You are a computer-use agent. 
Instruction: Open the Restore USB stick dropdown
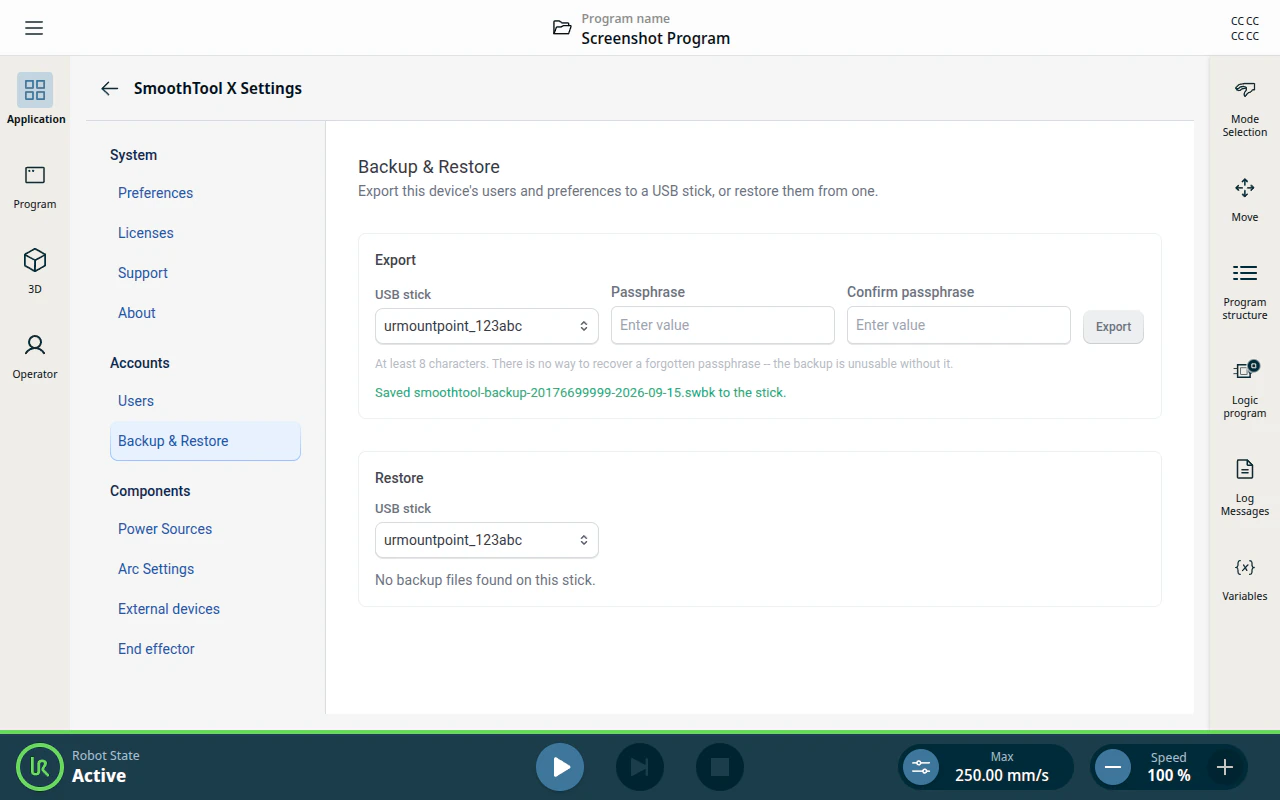point(487,540)
